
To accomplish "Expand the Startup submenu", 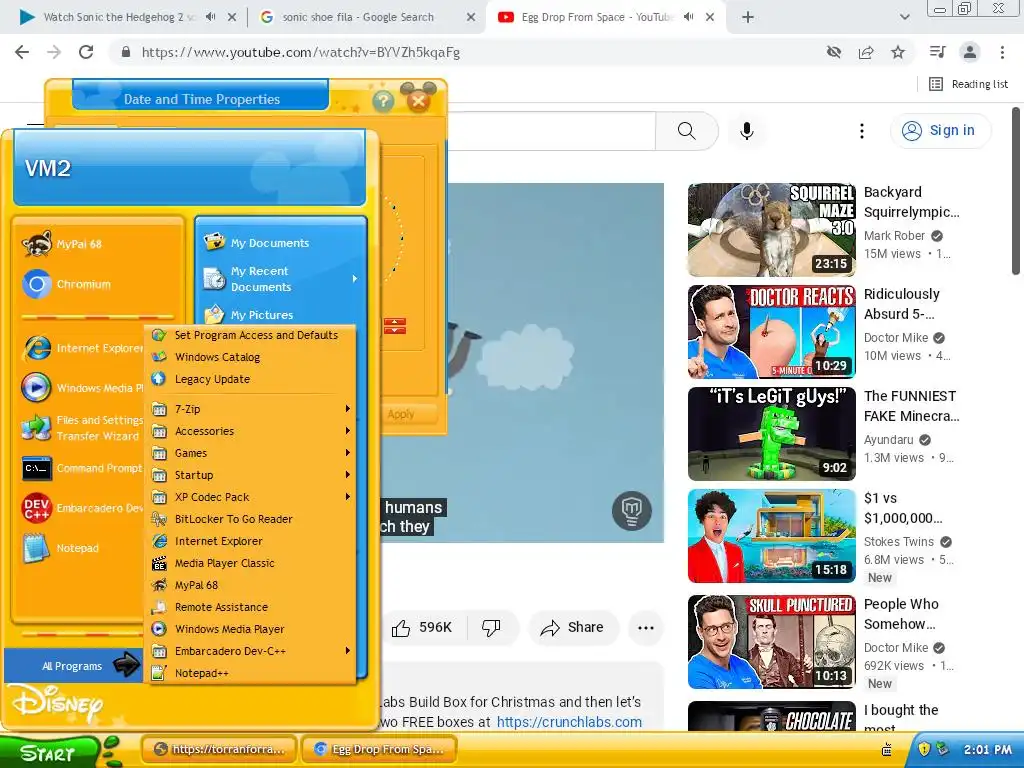I will pyautogui.click(x=251, y=475).
